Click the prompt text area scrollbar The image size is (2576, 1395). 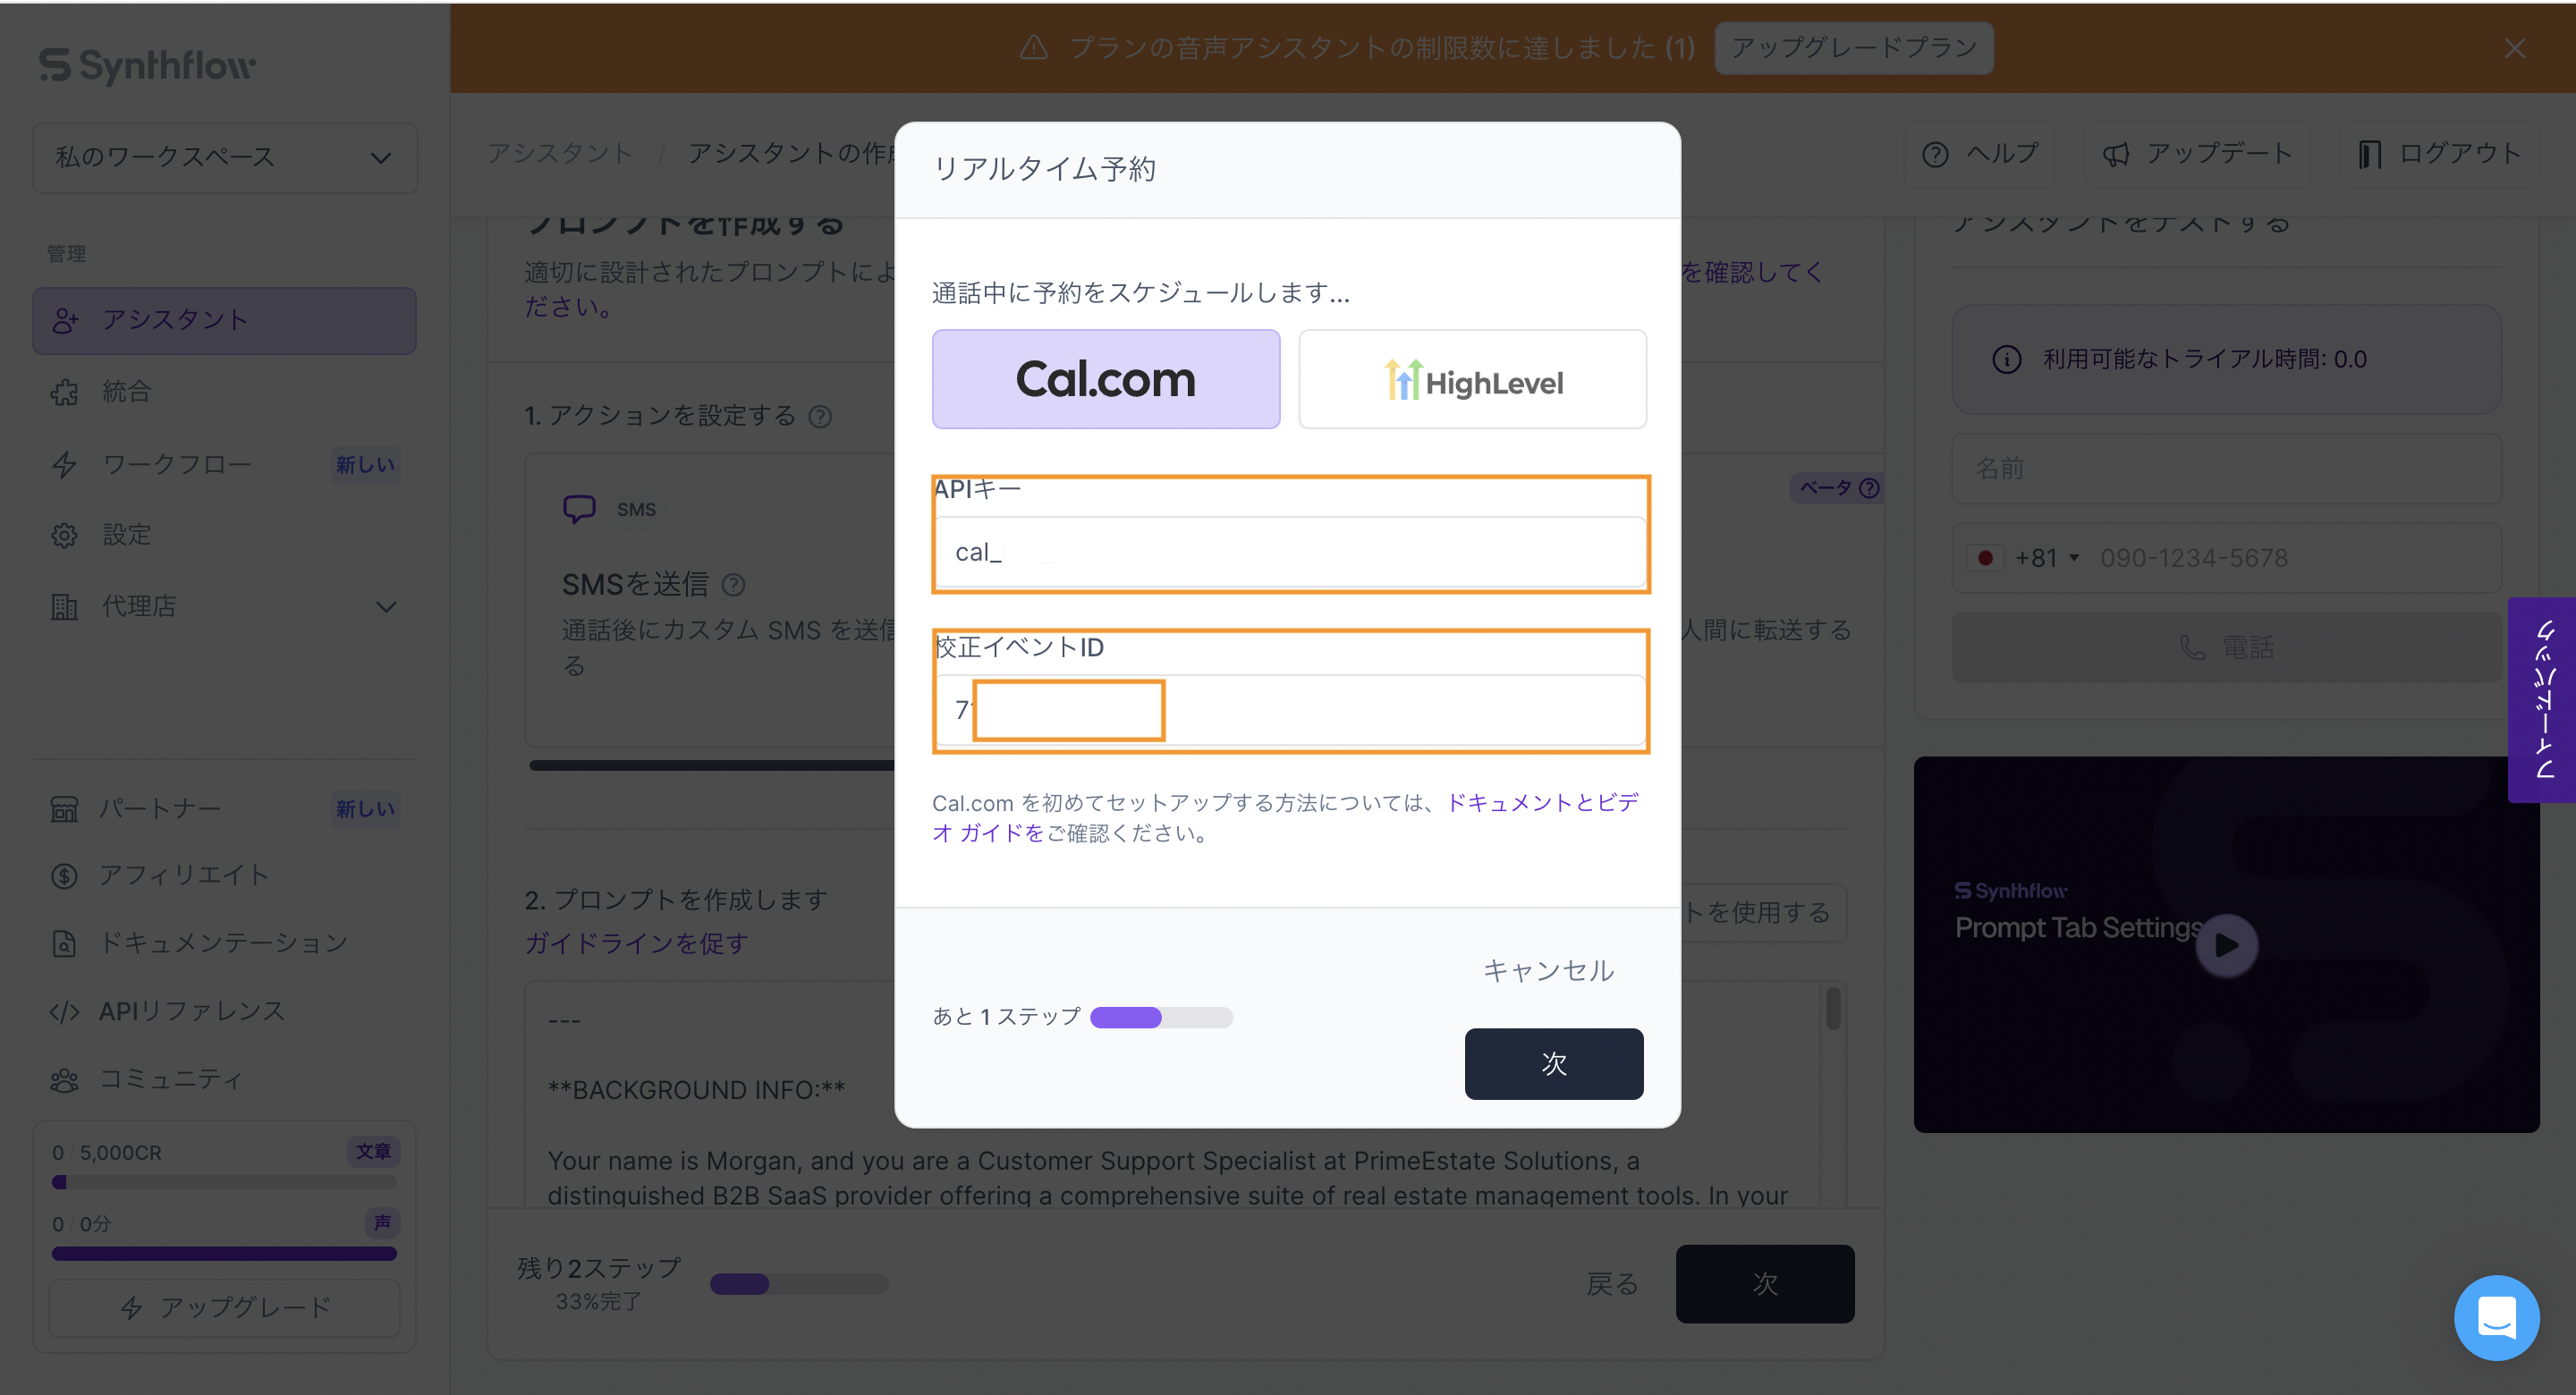coord(1833,1008)
